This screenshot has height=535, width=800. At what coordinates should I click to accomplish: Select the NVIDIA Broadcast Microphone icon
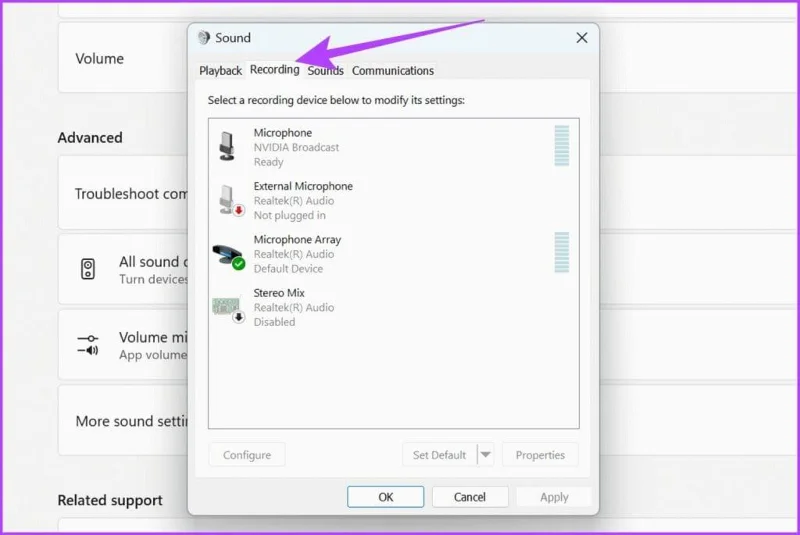[x=227, y=146]
